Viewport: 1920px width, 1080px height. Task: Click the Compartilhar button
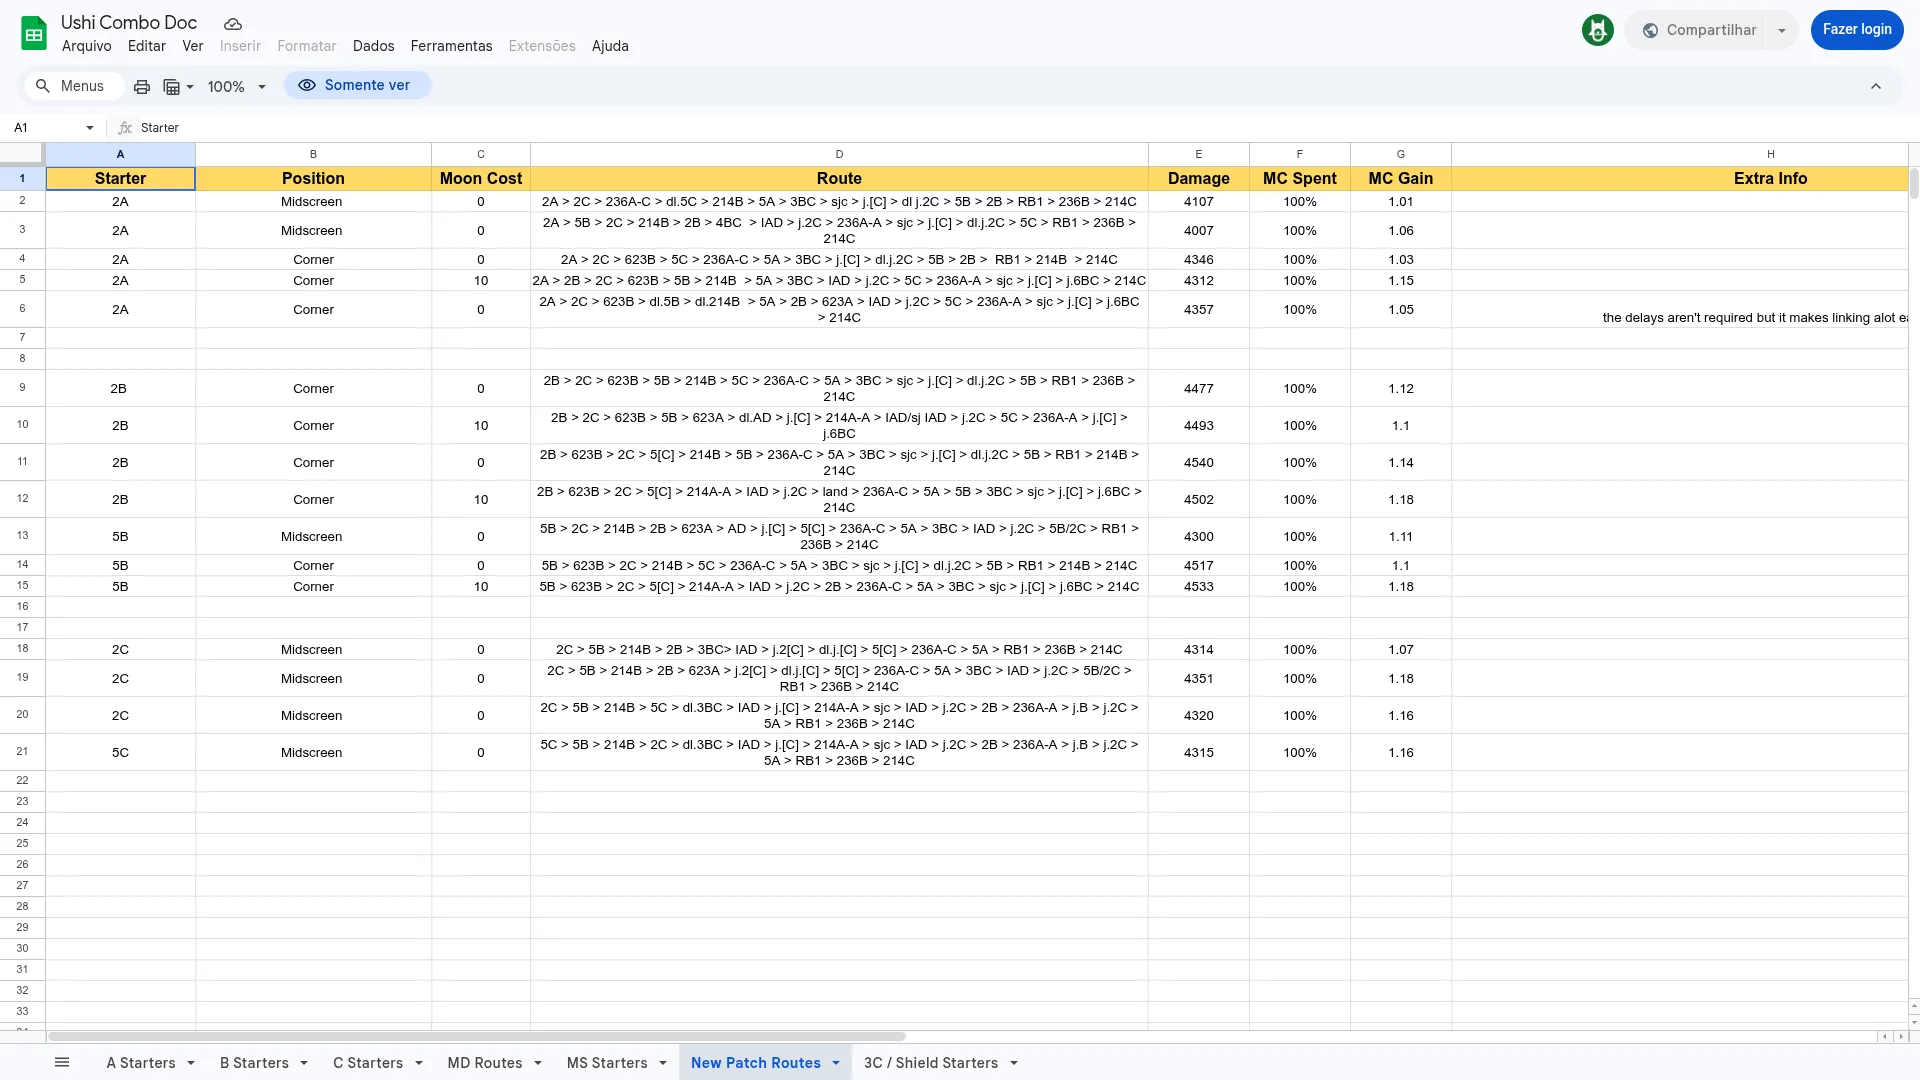click(x=1699, y=30)
